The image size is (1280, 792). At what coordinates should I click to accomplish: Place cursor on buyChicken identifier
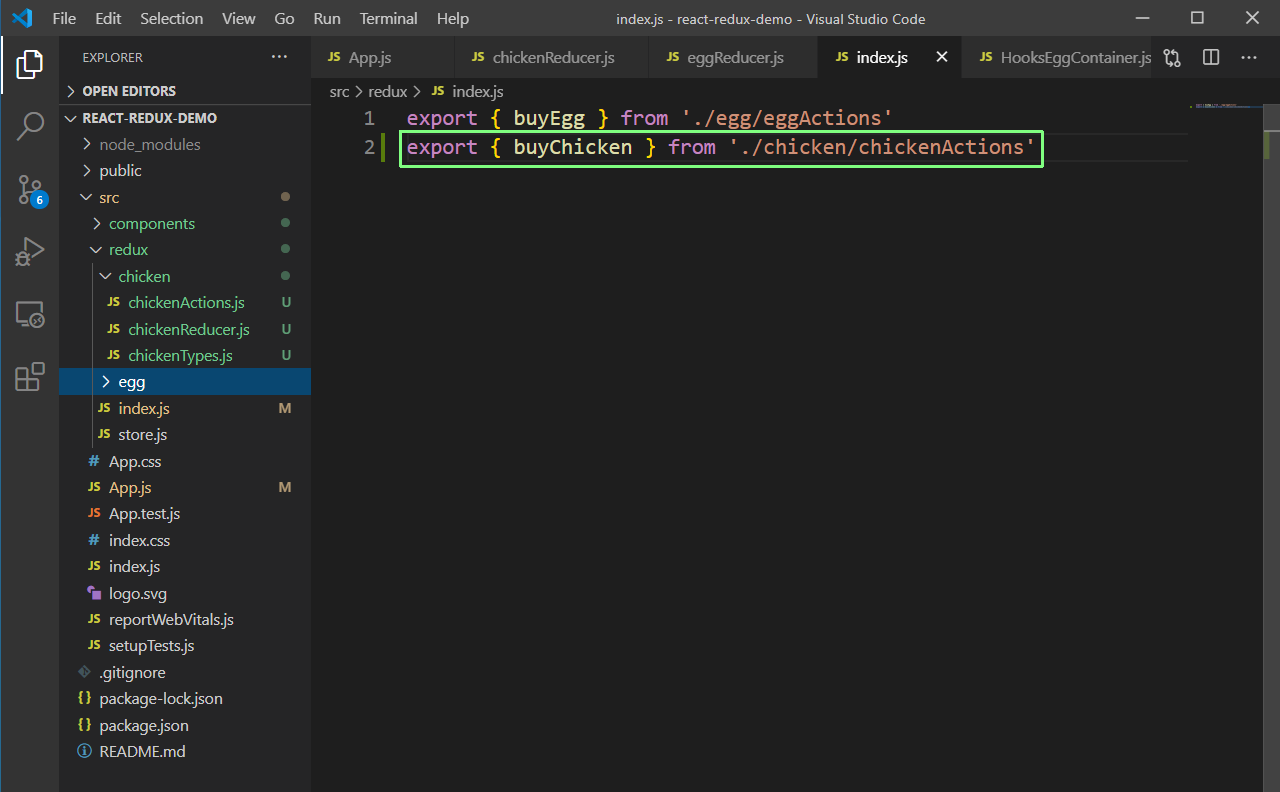[x=573, y=147]
